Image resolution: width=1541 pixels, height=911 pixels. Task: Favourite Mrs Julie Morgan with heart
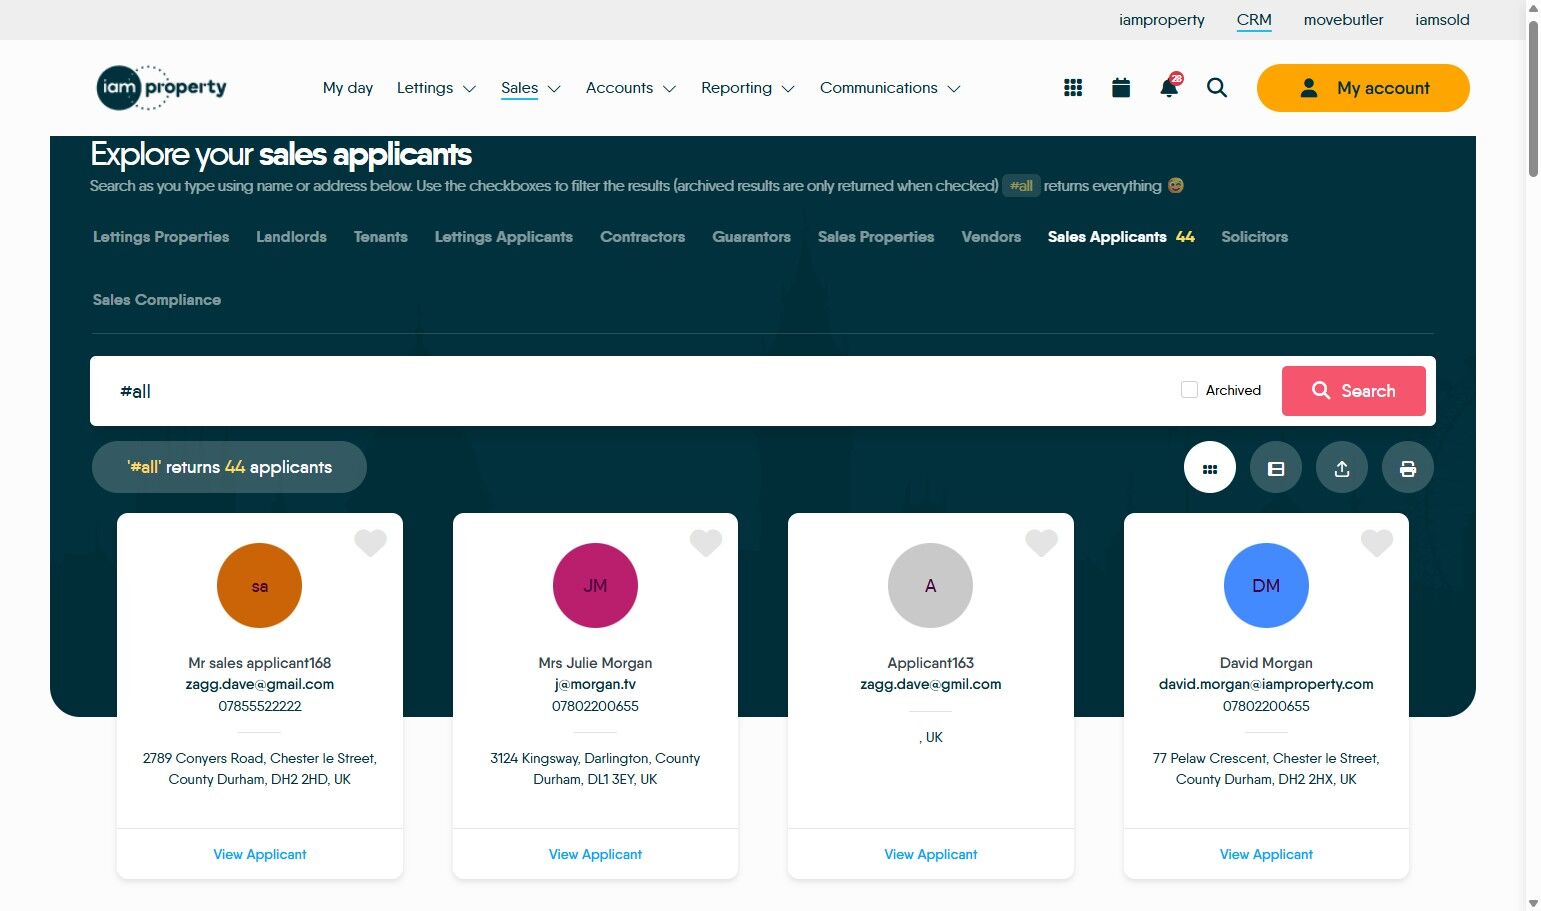706,542
